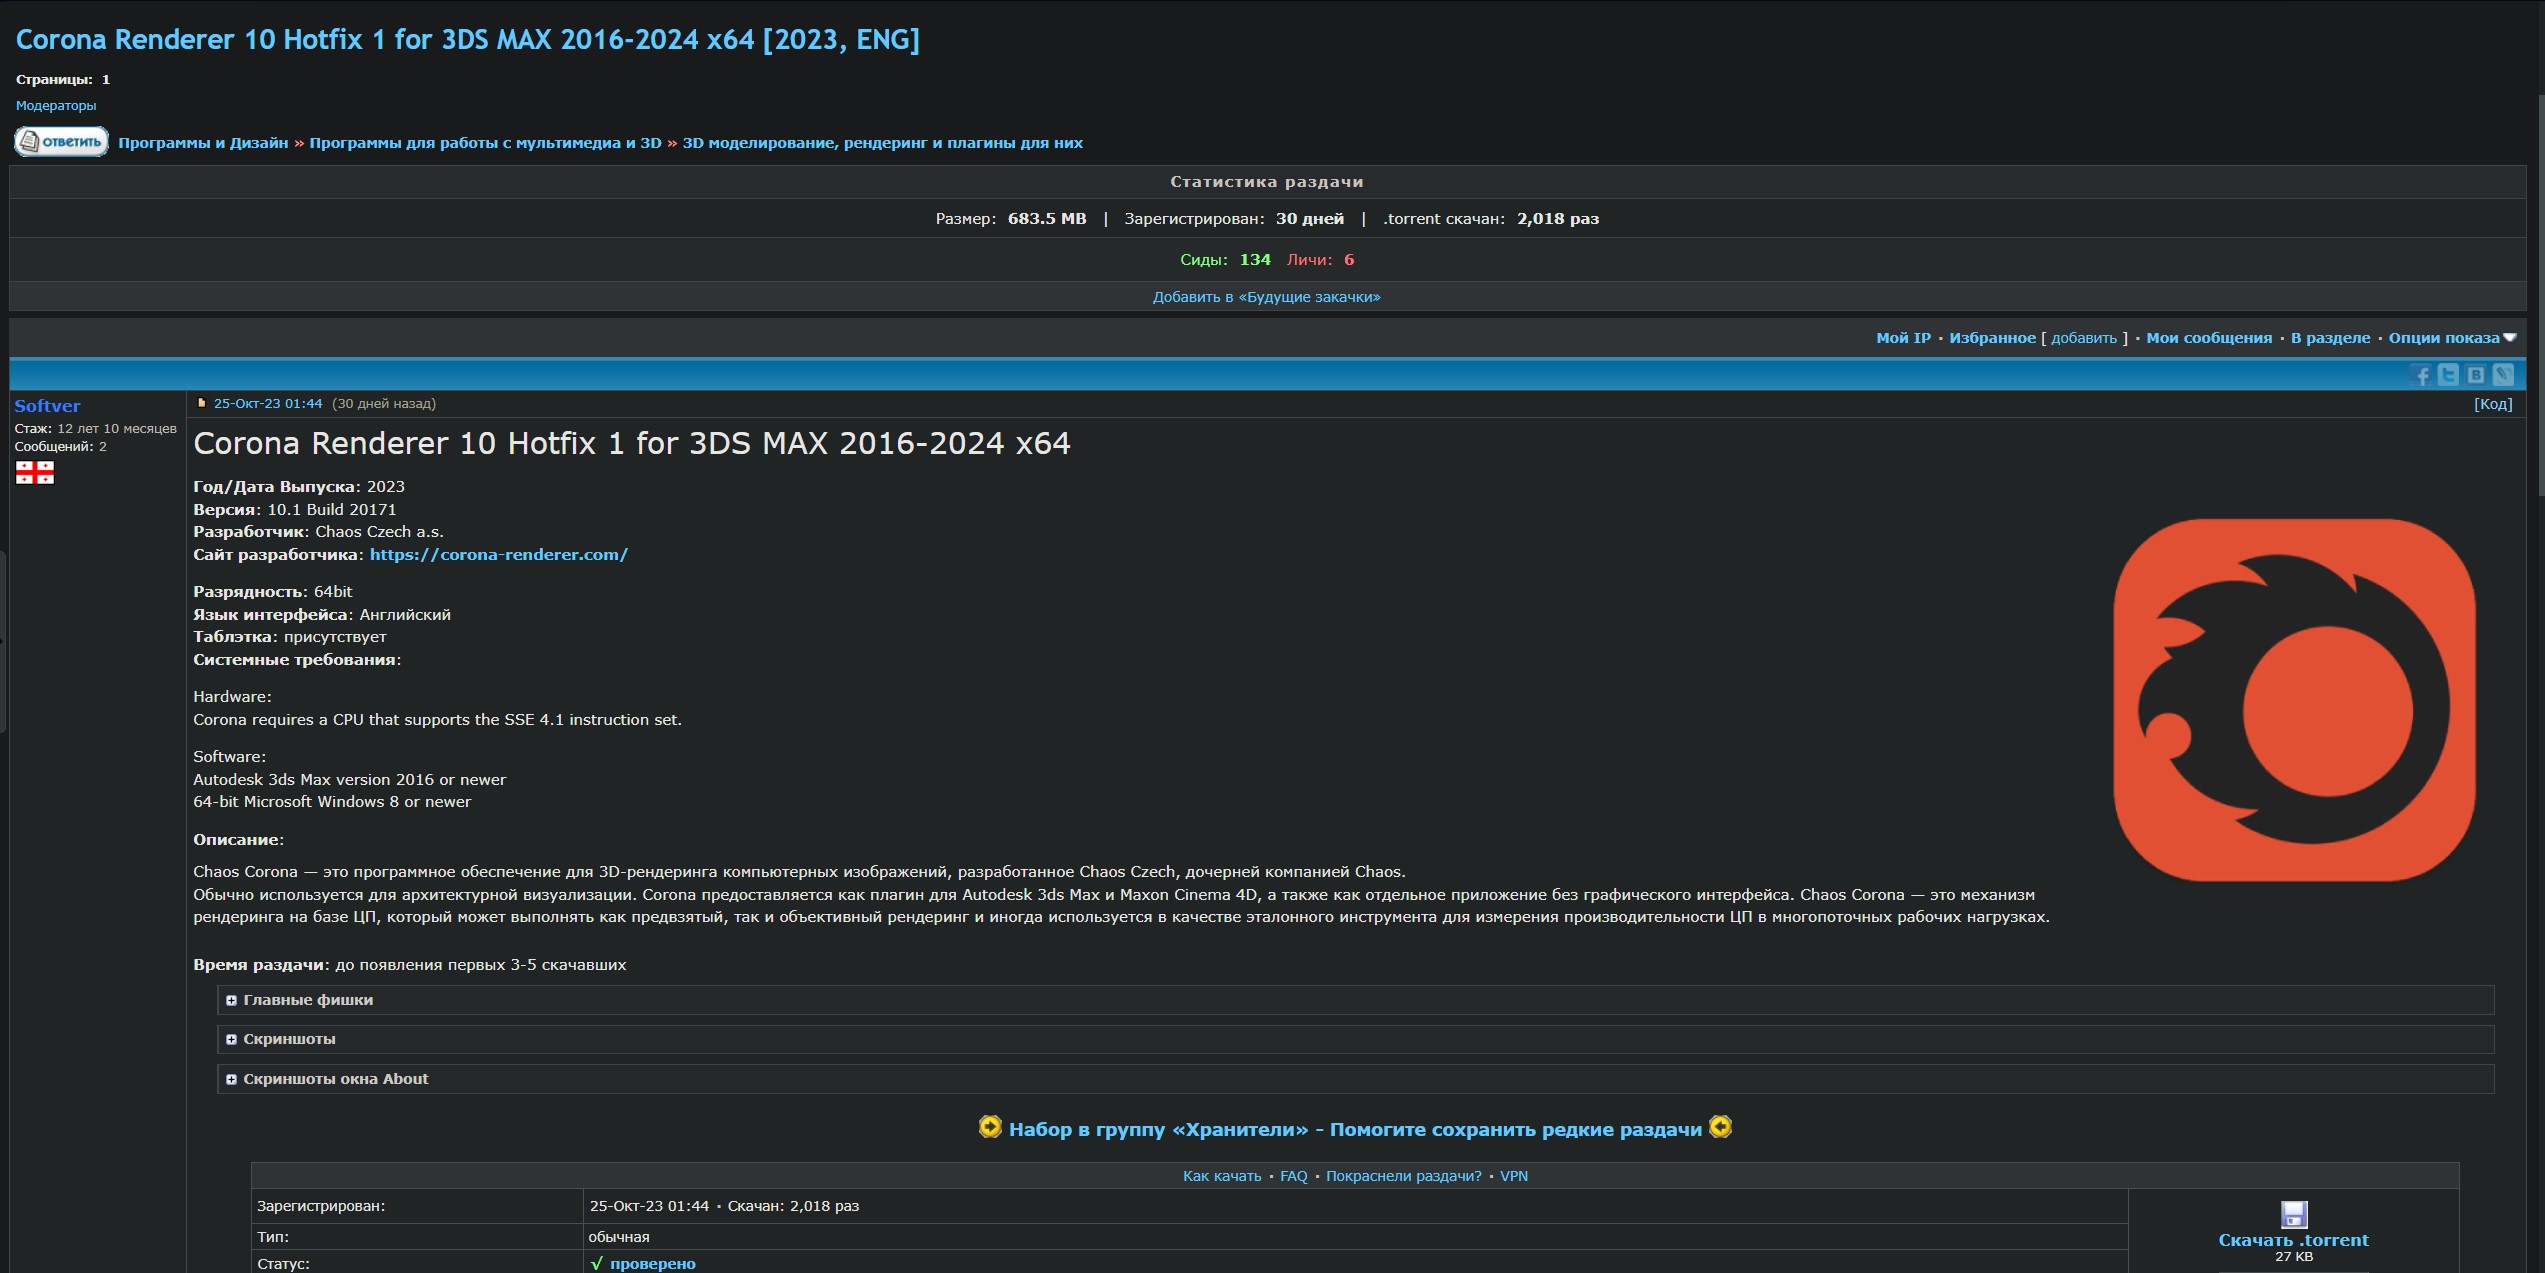This screenshot has height=1273, width=2545.
Task: Click the floppy disk download icon
Action: tap(2294, 1214)
